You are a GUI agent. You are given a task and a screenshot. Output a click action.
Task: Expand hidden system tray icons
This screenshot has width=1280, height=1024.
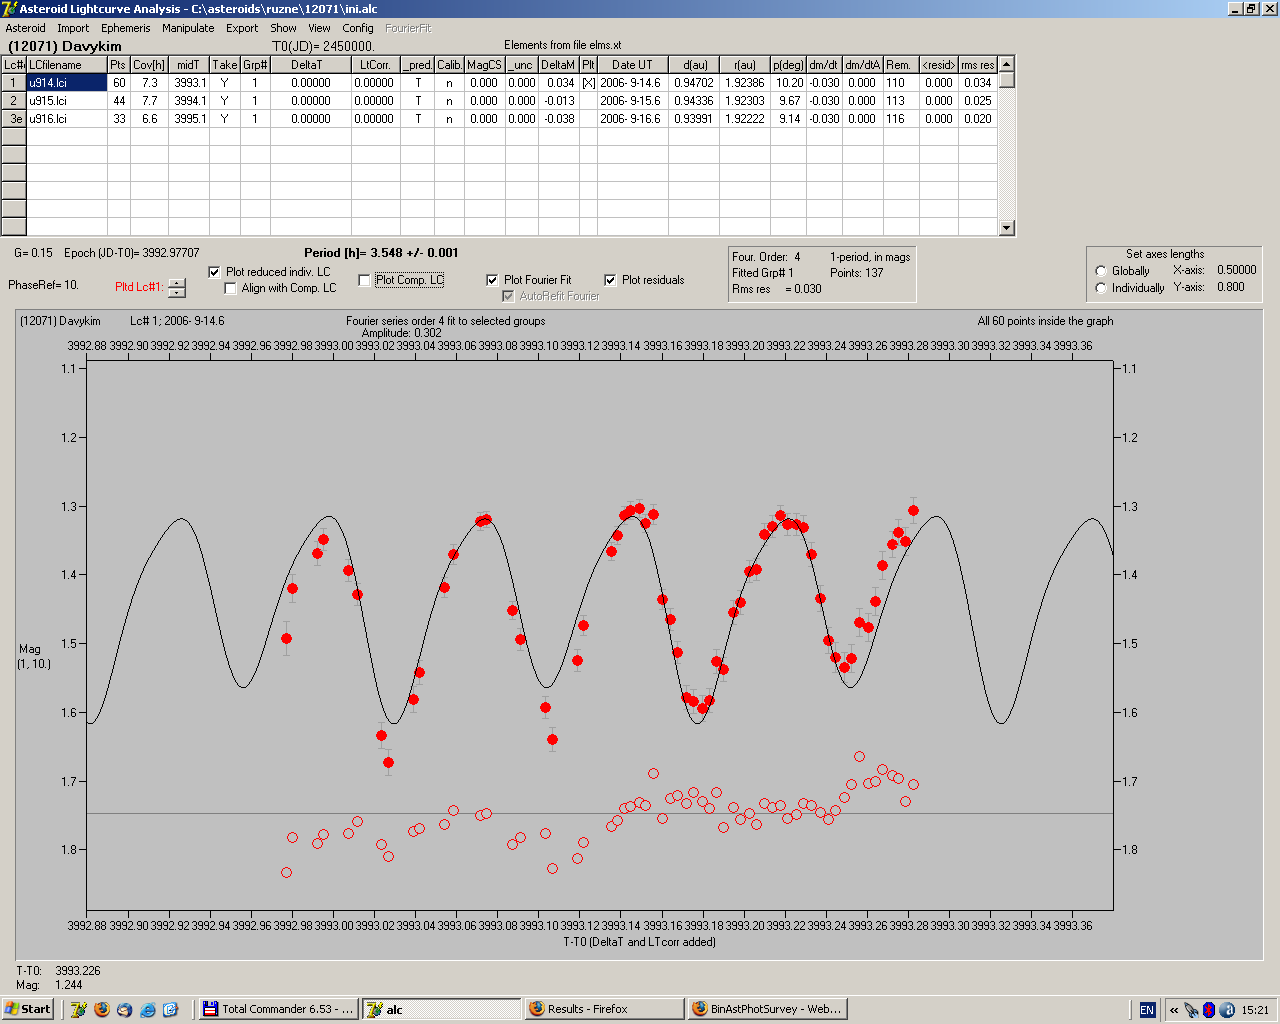coord(1174,1009)
